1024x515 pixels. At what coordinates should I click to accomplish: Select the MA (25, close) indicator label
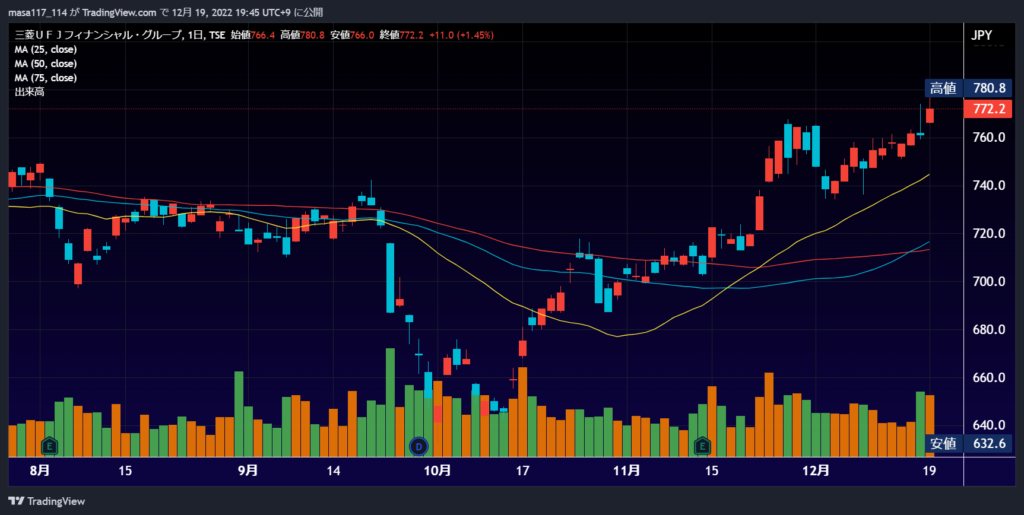[x=46, y=49]
